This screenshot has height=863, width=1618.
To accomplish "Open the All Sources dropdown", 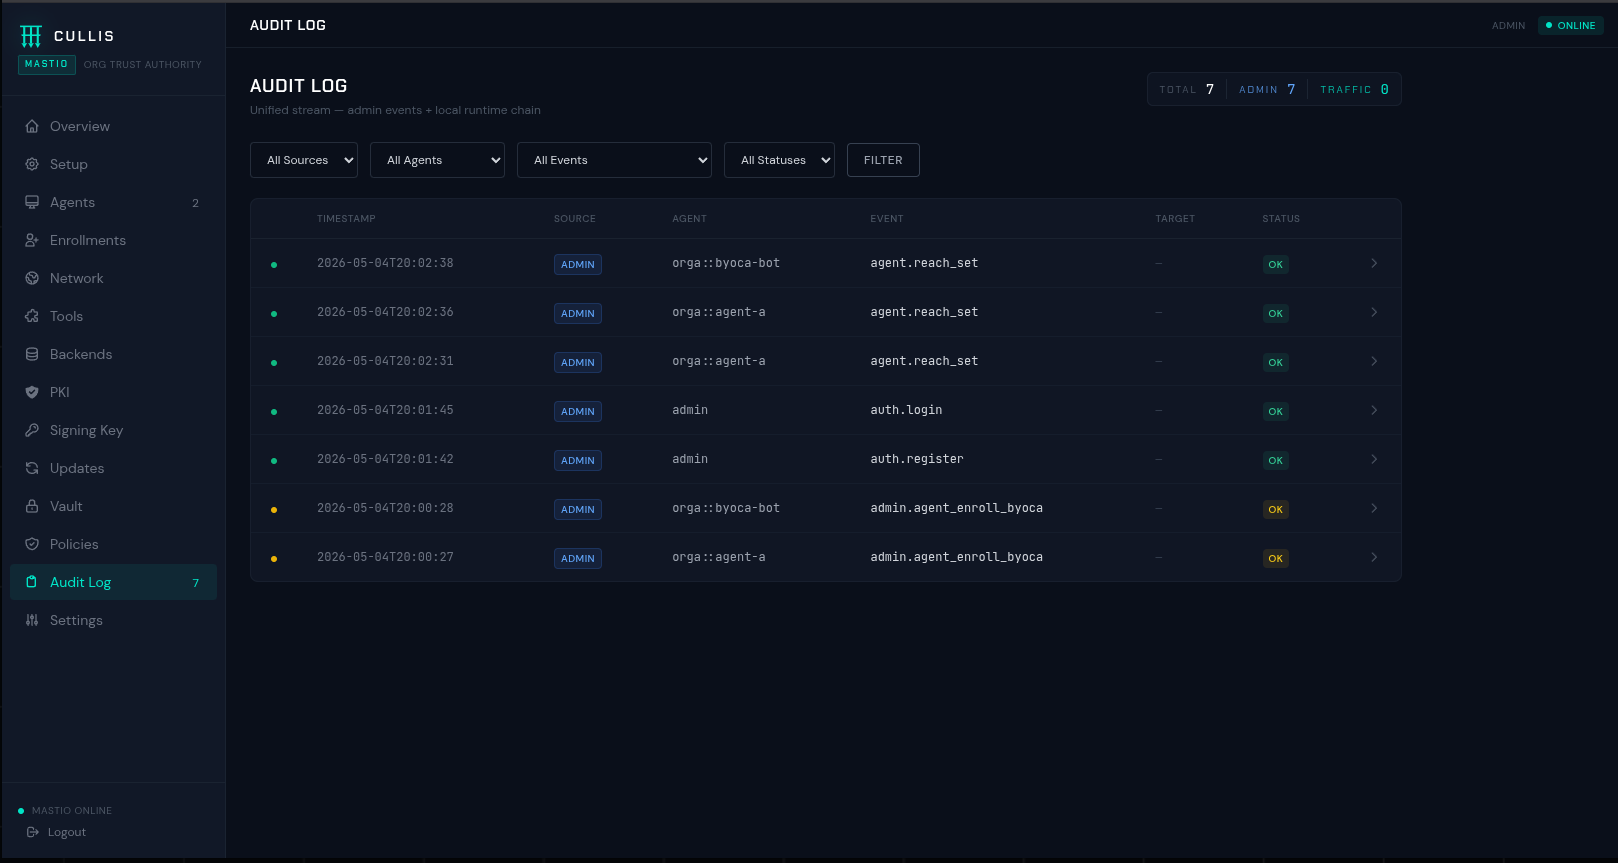I will pyautogui.click(x=304, y=160).
